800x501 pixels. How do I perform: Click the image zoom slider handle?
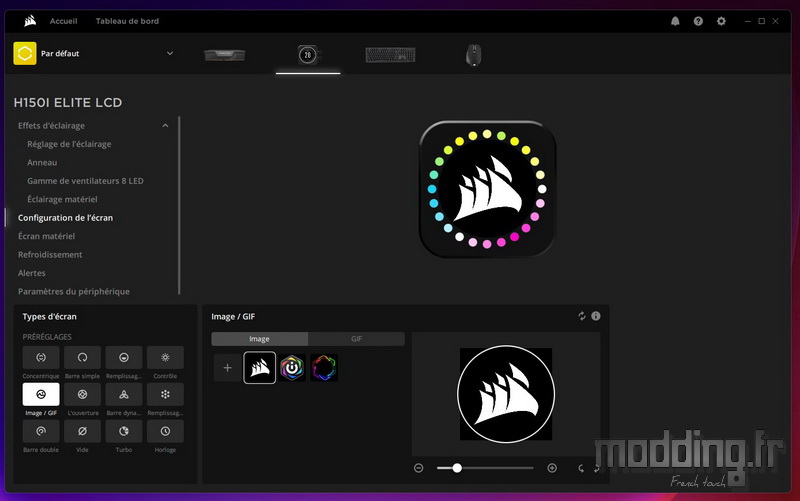pos(457,468)
